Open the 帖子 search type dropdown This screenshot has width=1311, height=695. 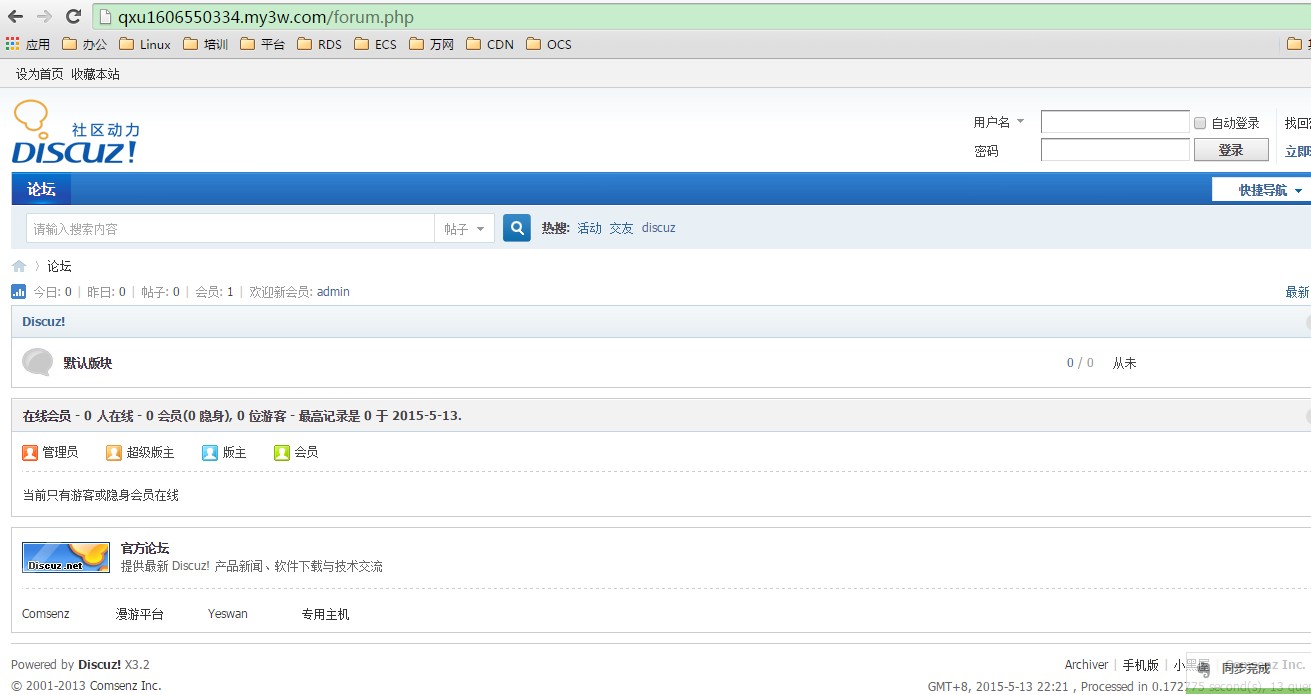coord(464,229)
